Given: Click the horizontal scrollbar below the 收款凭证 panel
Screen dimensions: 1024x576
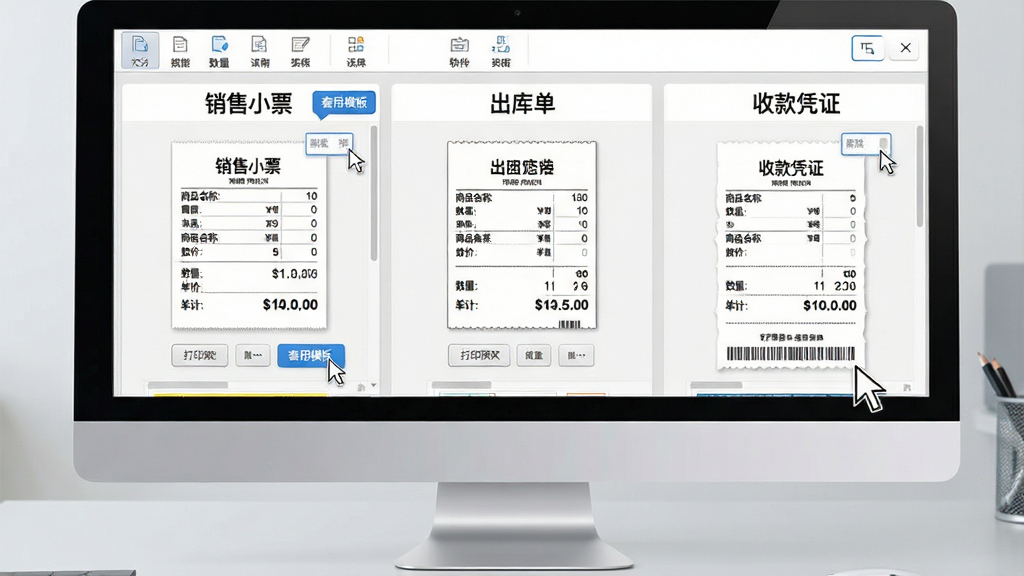Looking at the screenshot, I should (x=716, y=385).
